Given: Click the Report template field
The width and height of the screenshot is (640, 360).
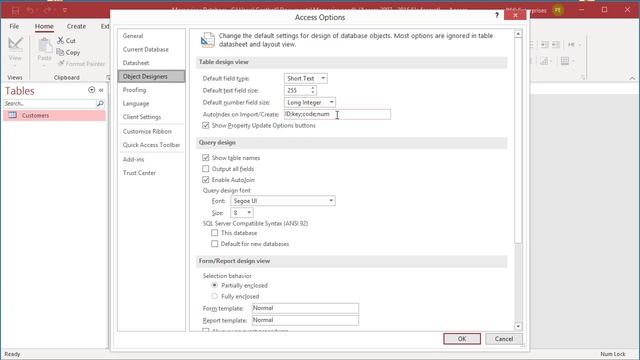Looking at the screenshot, I should (305, 320).
